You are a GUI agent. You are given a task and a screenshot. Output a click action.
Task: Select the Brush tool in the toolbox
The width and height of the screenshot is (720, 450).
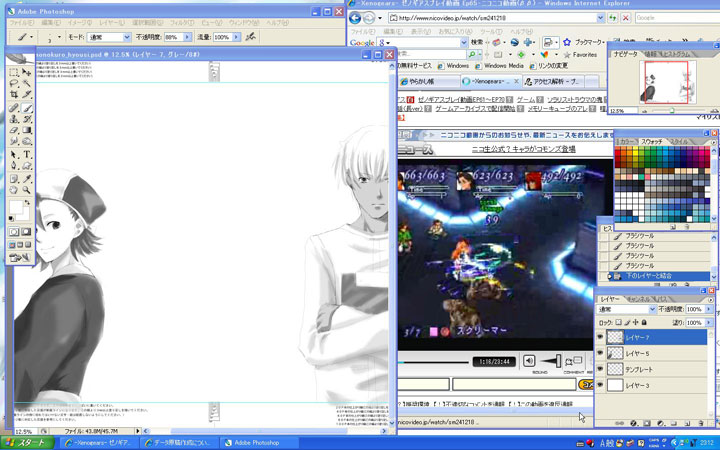click(x=27, y=108)
